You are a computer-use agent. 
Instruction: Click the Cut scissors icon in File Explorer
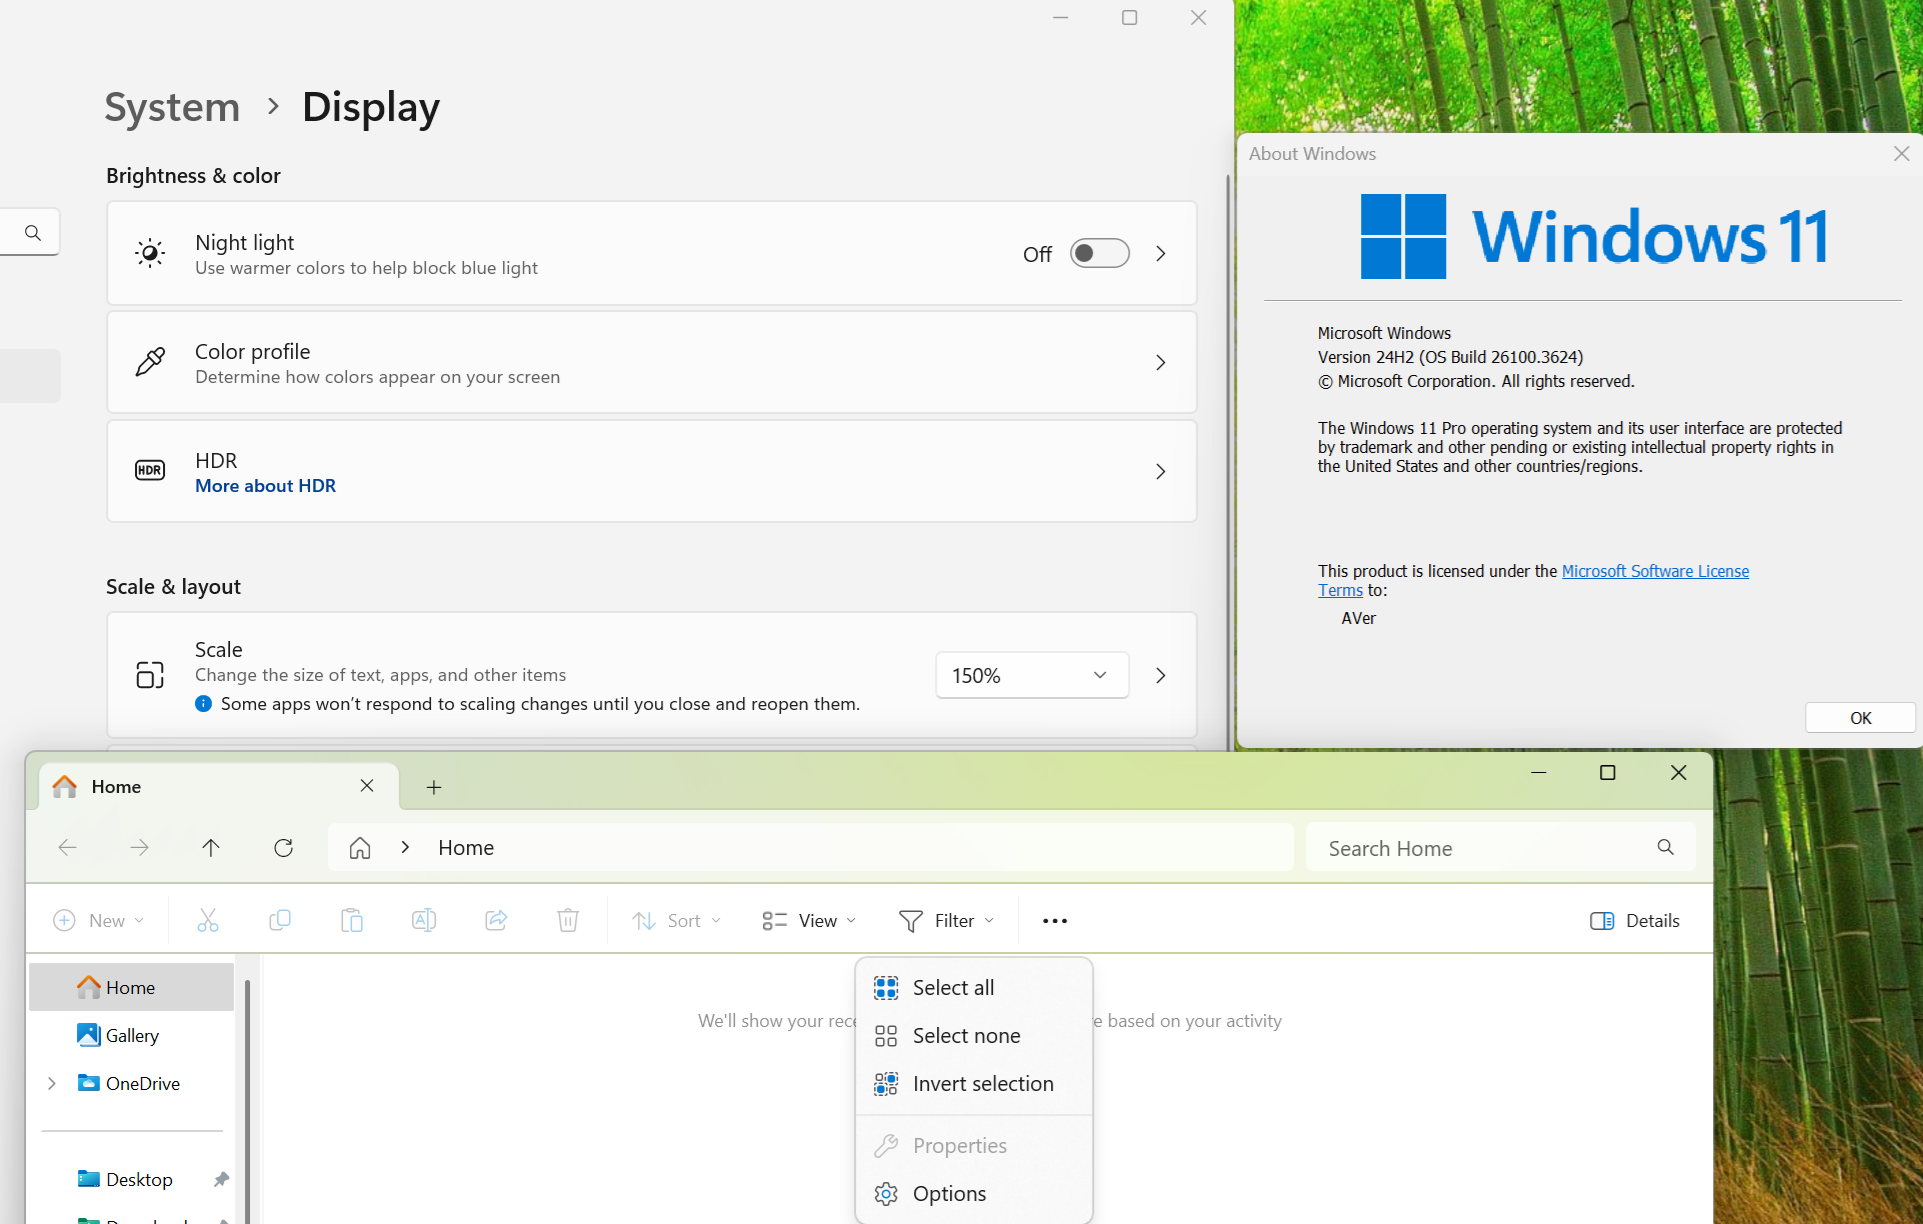(x=208, y=920)
